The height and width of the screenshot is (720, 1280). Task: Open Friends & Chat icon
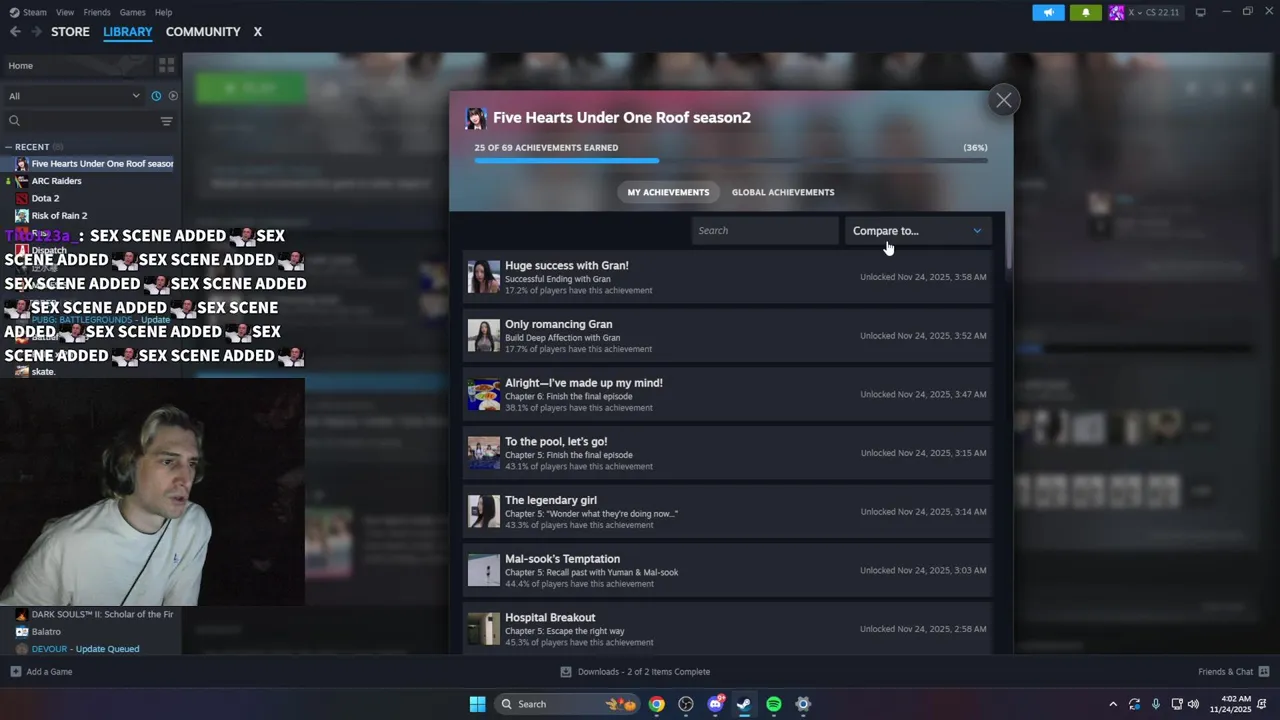click(x=1264, y=672)
